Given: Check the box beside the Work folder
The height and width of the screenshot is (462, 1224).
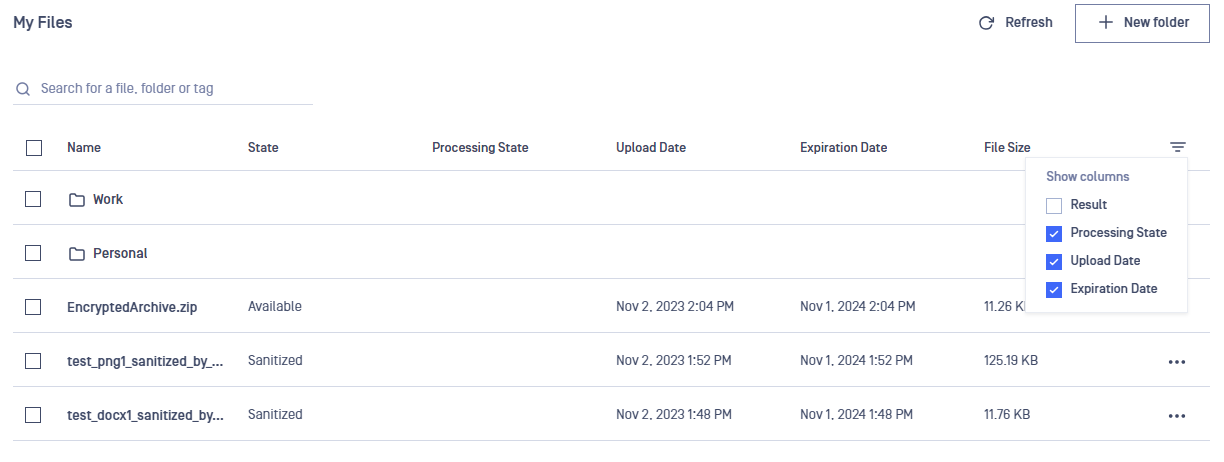Looking at the screenshot, I should (33, 198).
